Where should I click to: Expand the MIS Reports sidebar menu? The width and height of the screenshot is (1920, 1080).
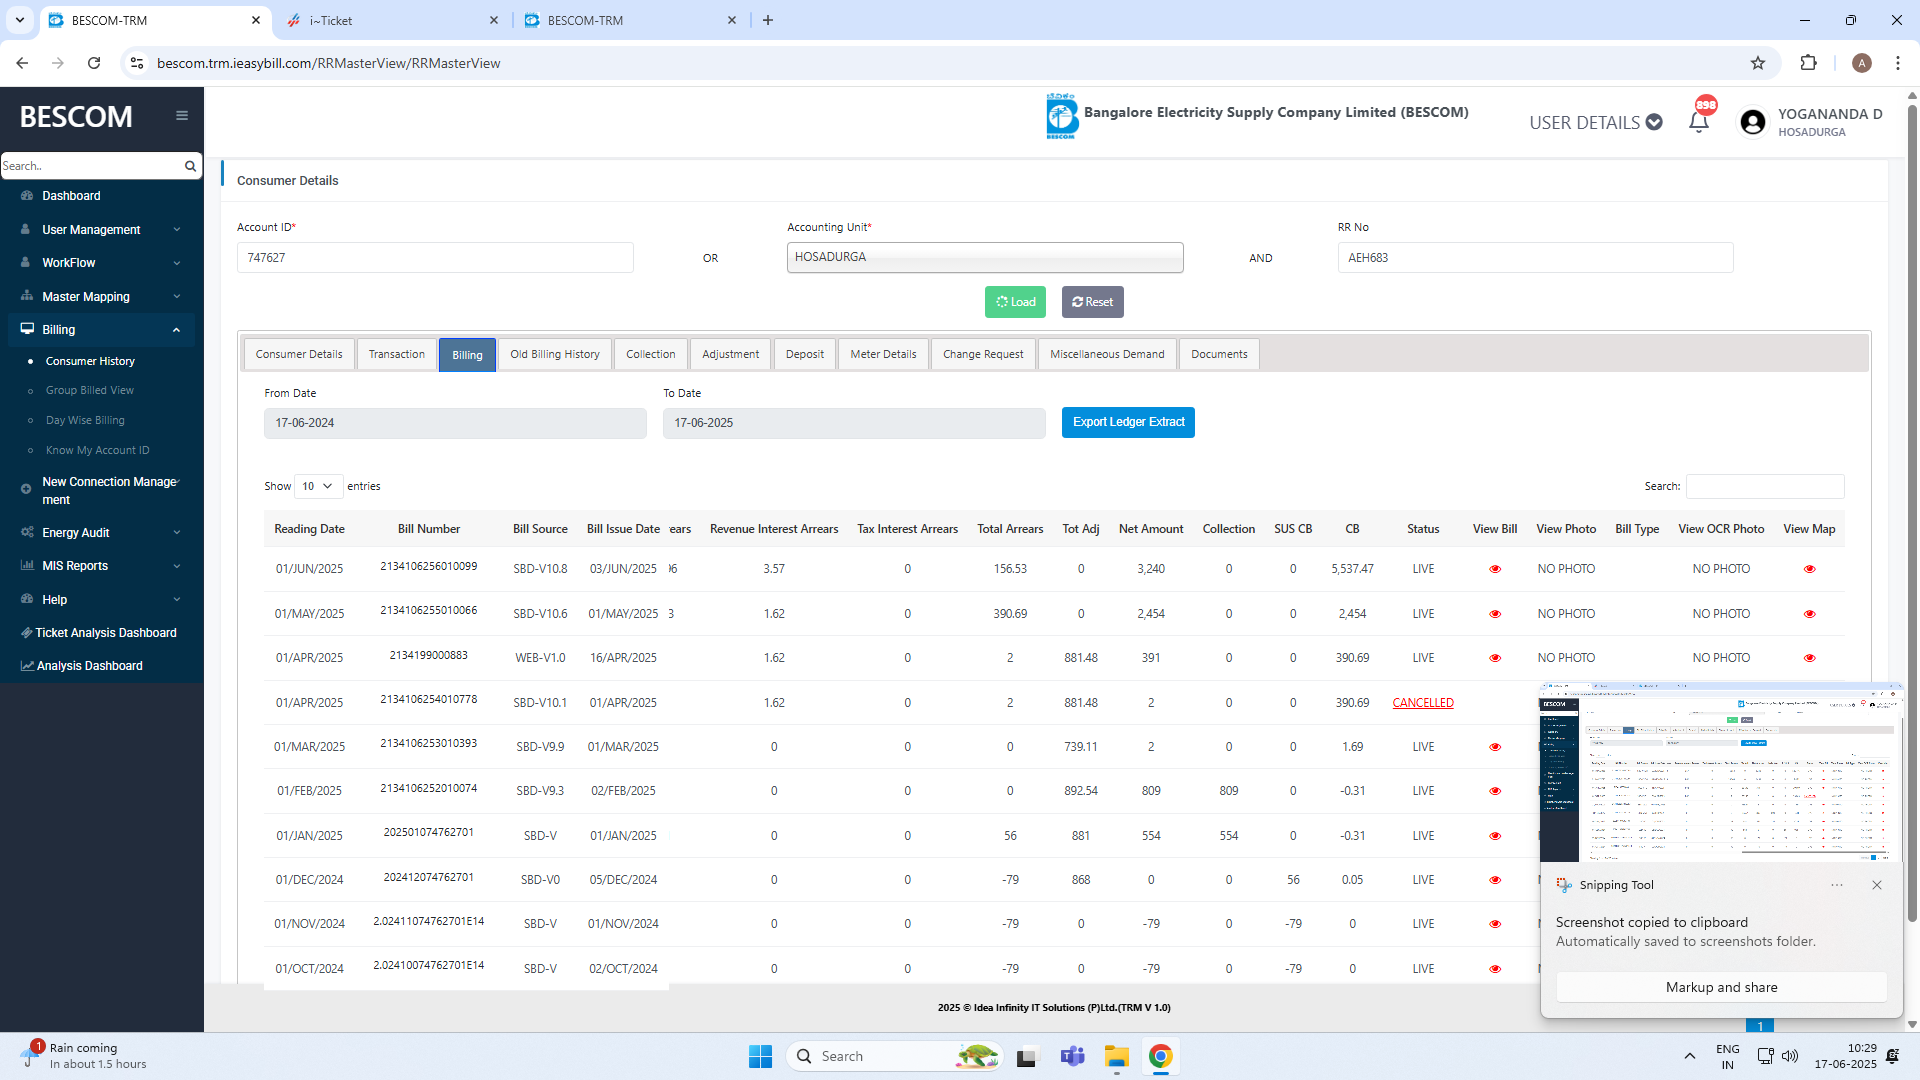click(x=102, y=566)
